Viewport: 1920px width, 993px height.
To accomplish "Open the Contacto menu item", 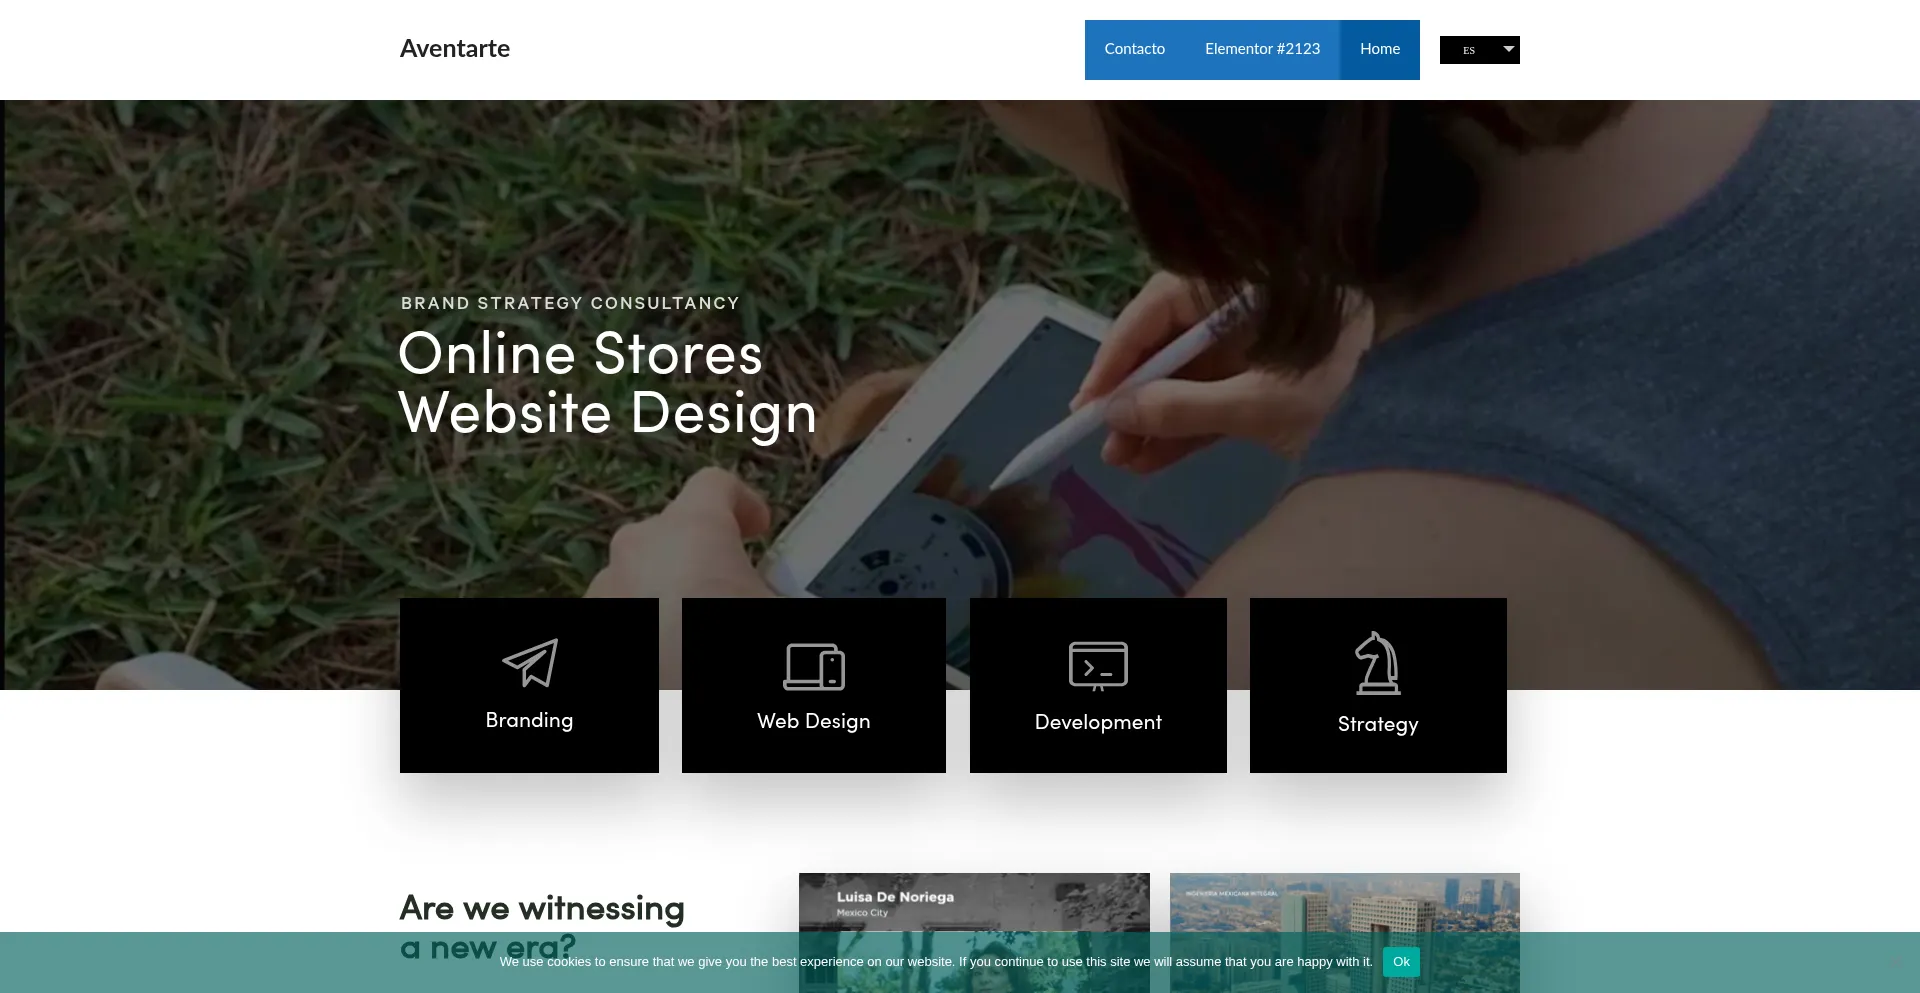I will coord(1134,49).
